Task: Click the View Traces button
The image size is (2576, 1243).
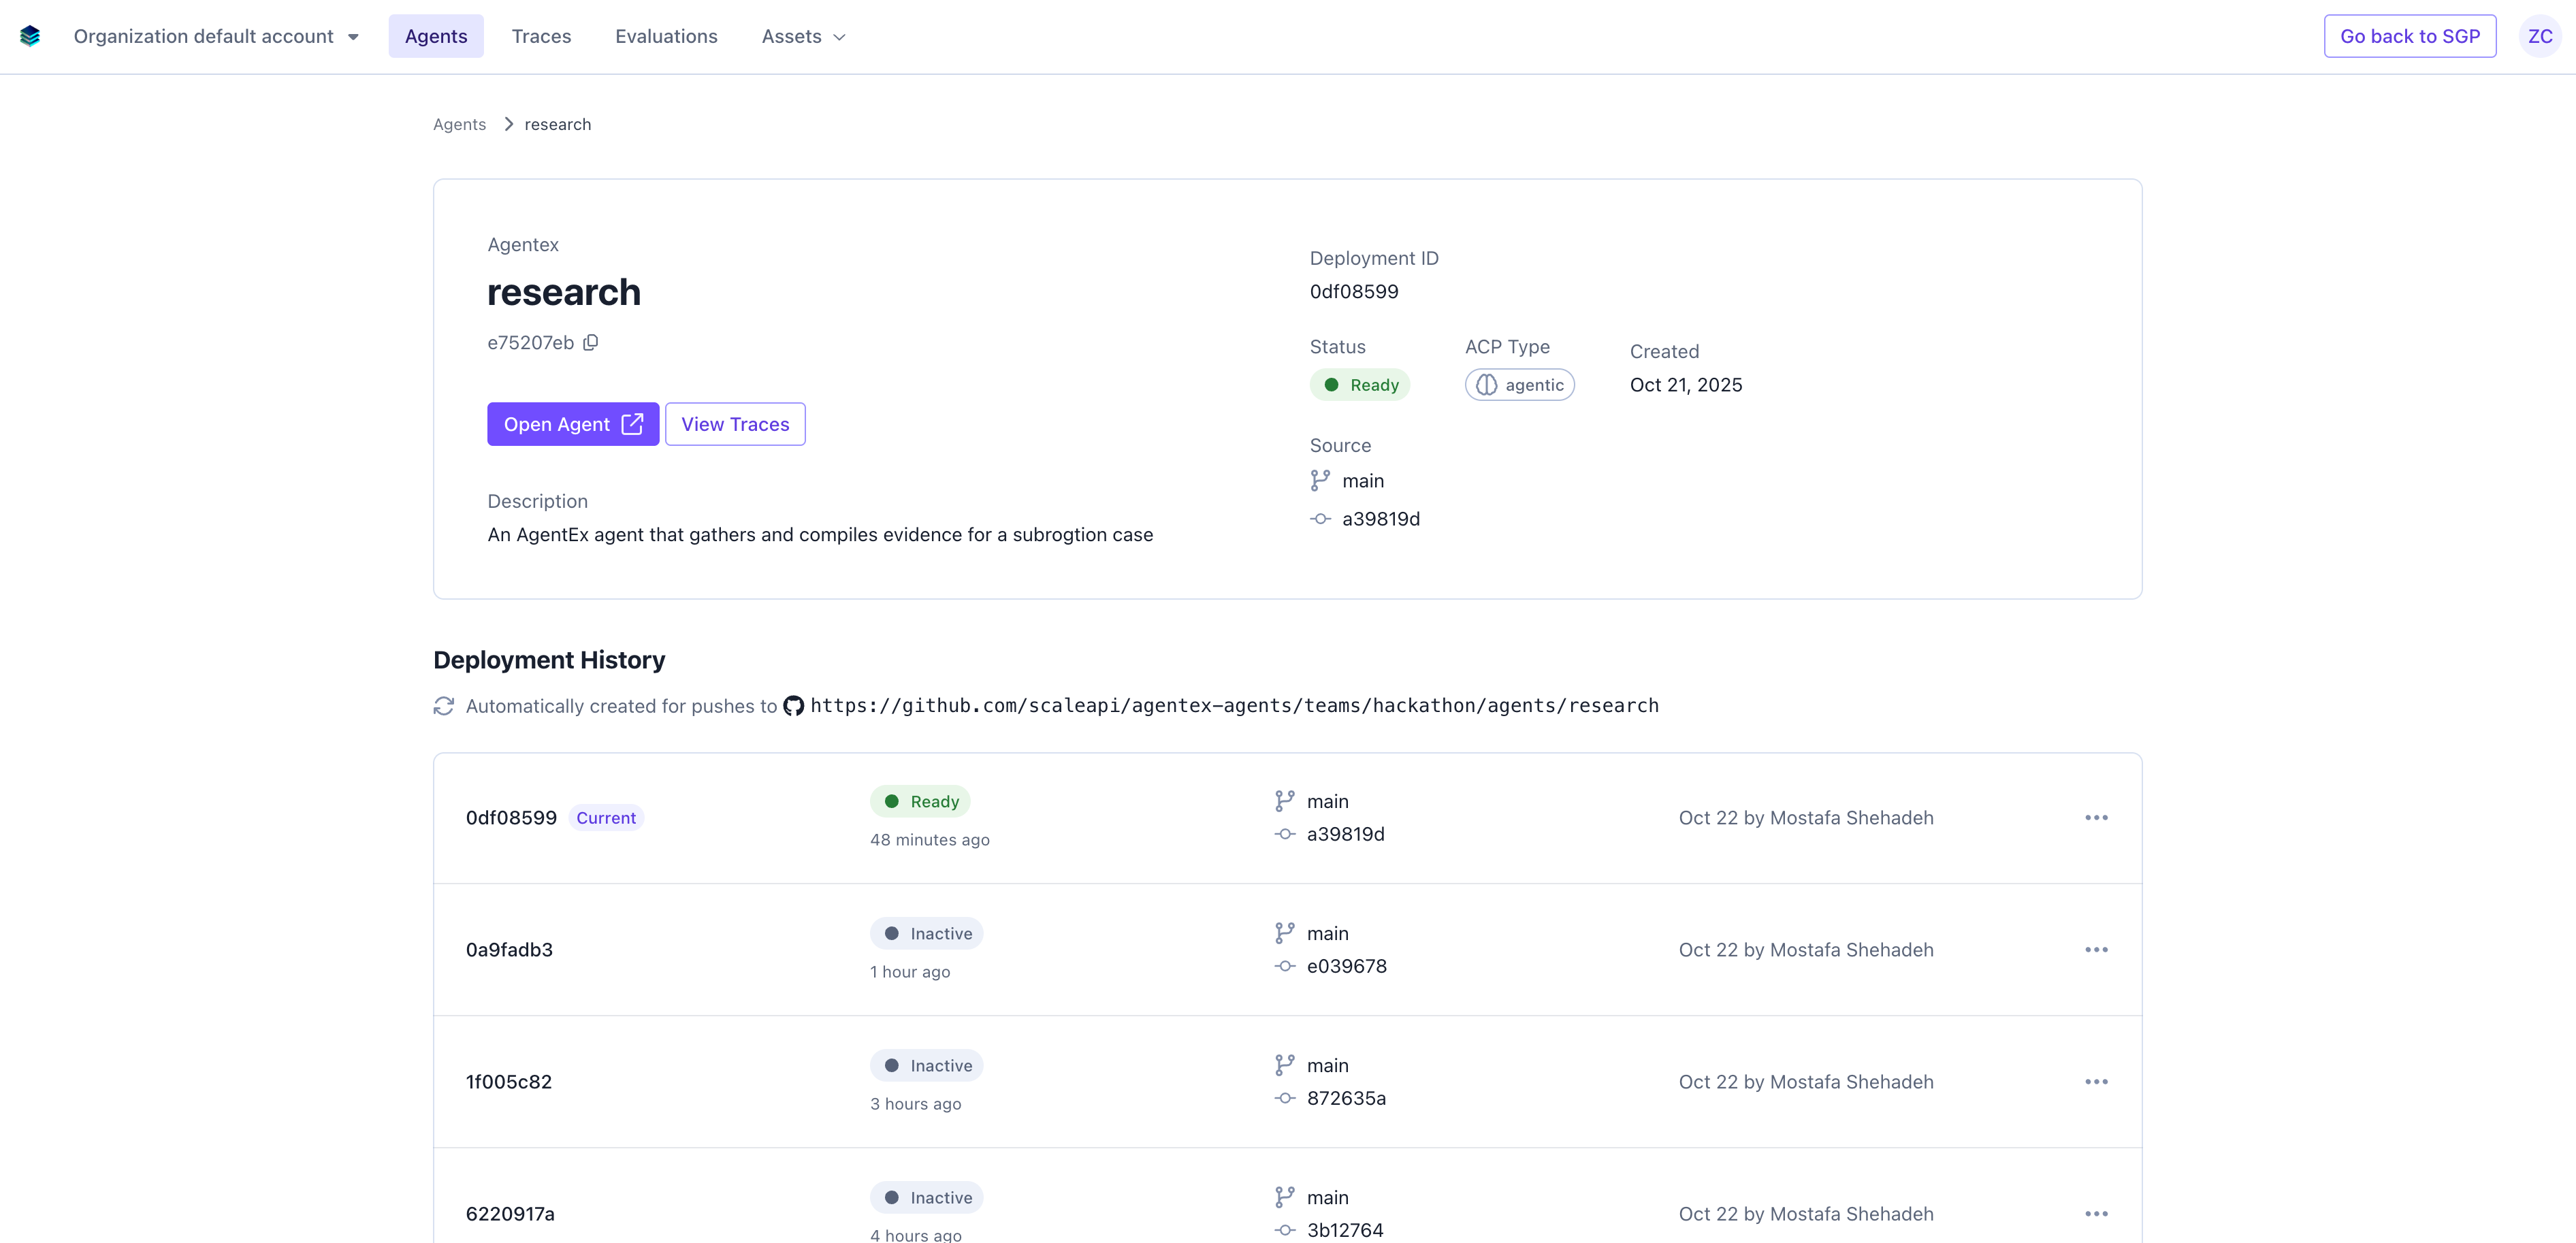Action: [x=735, y=424]
